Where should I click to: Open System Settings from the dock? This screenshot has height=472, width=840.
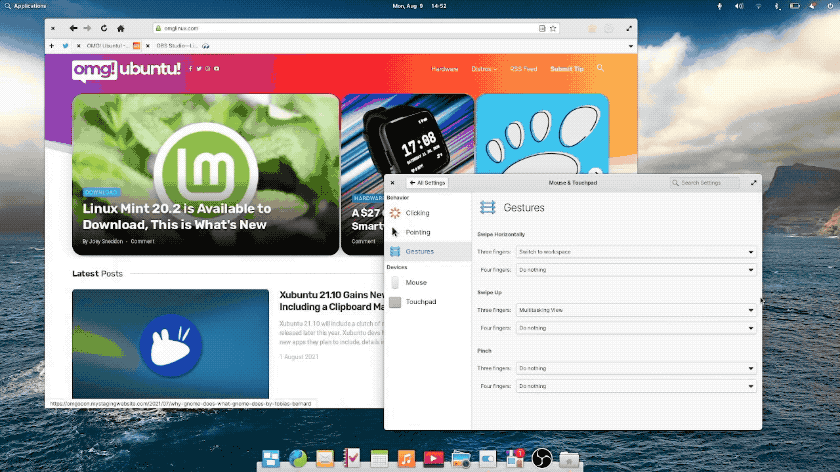(488, 459)
